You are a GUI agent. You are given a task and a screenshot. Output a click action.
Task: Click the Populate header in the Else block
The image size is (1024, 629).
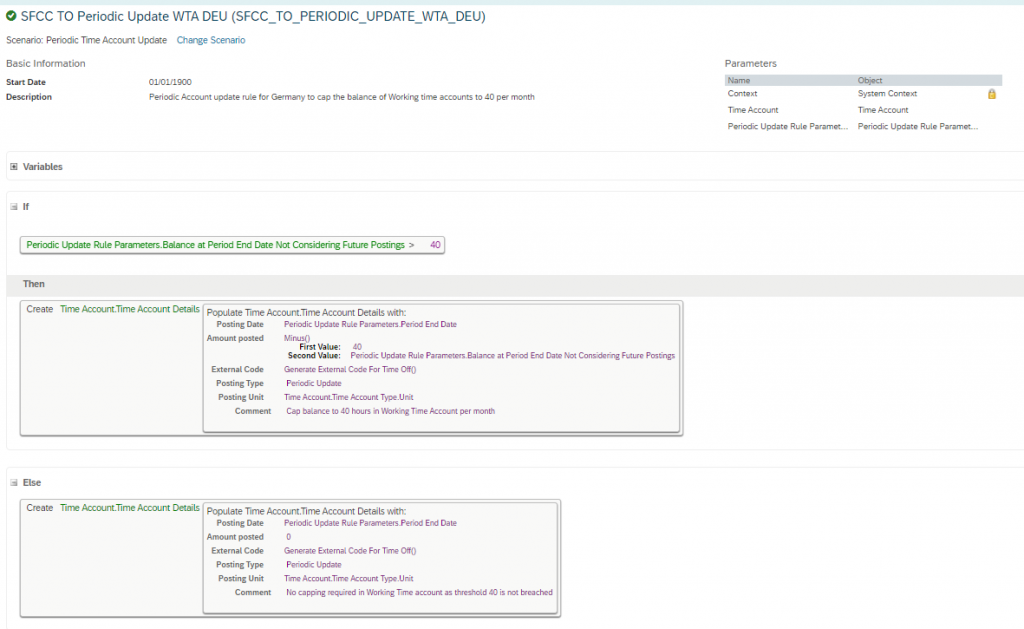point(306,511)
